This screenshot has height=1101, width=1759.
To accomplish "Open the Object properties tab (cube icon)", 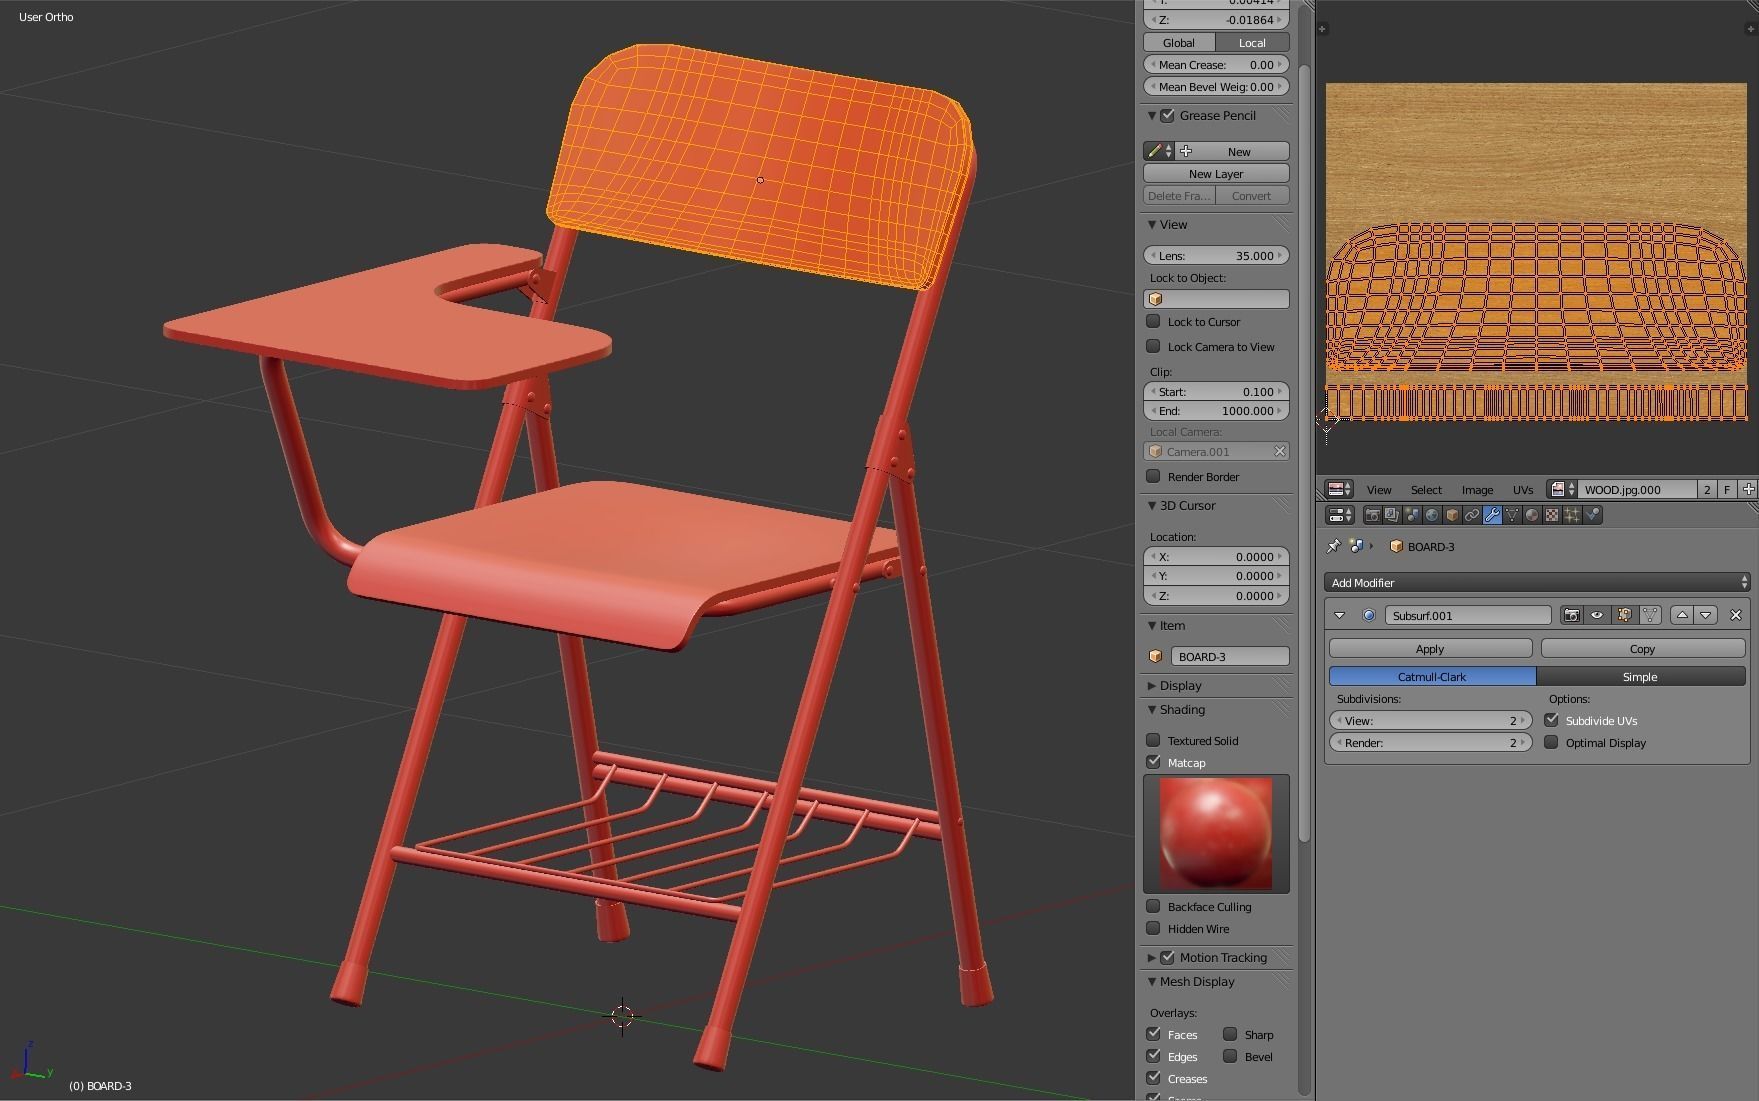I will pyautogui.click(x=1452, y=515).
